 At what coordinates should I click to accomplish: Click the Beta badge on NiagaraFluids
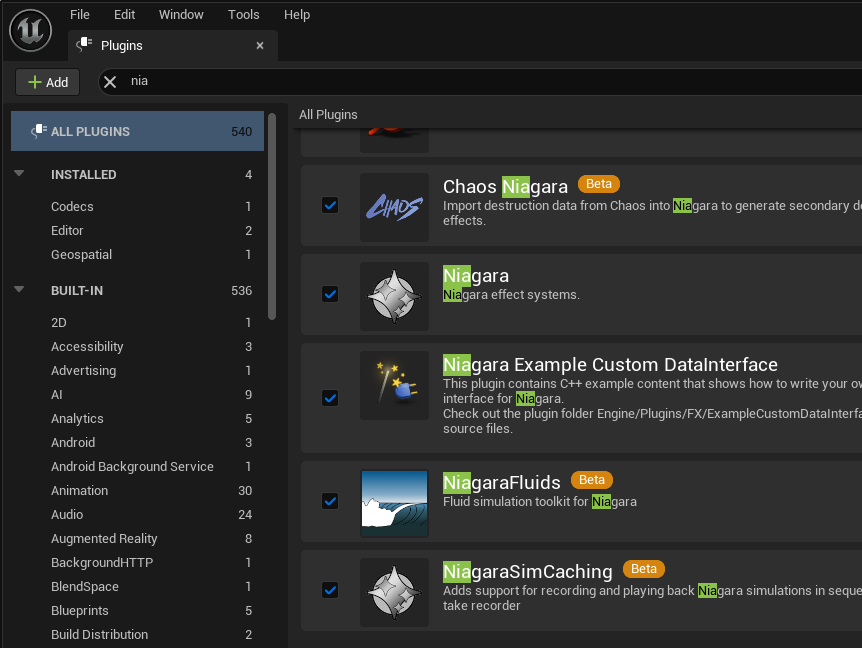(x=592, y=480)
